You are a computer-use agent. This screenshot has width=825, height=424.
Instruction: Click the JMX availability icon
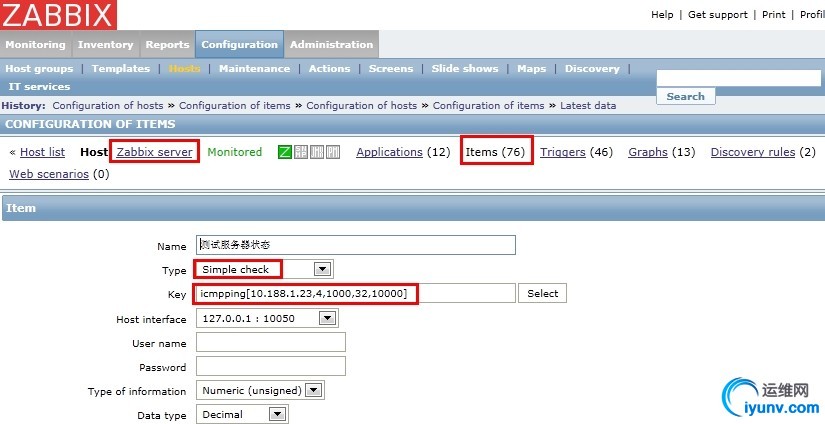tap(317, 153)
